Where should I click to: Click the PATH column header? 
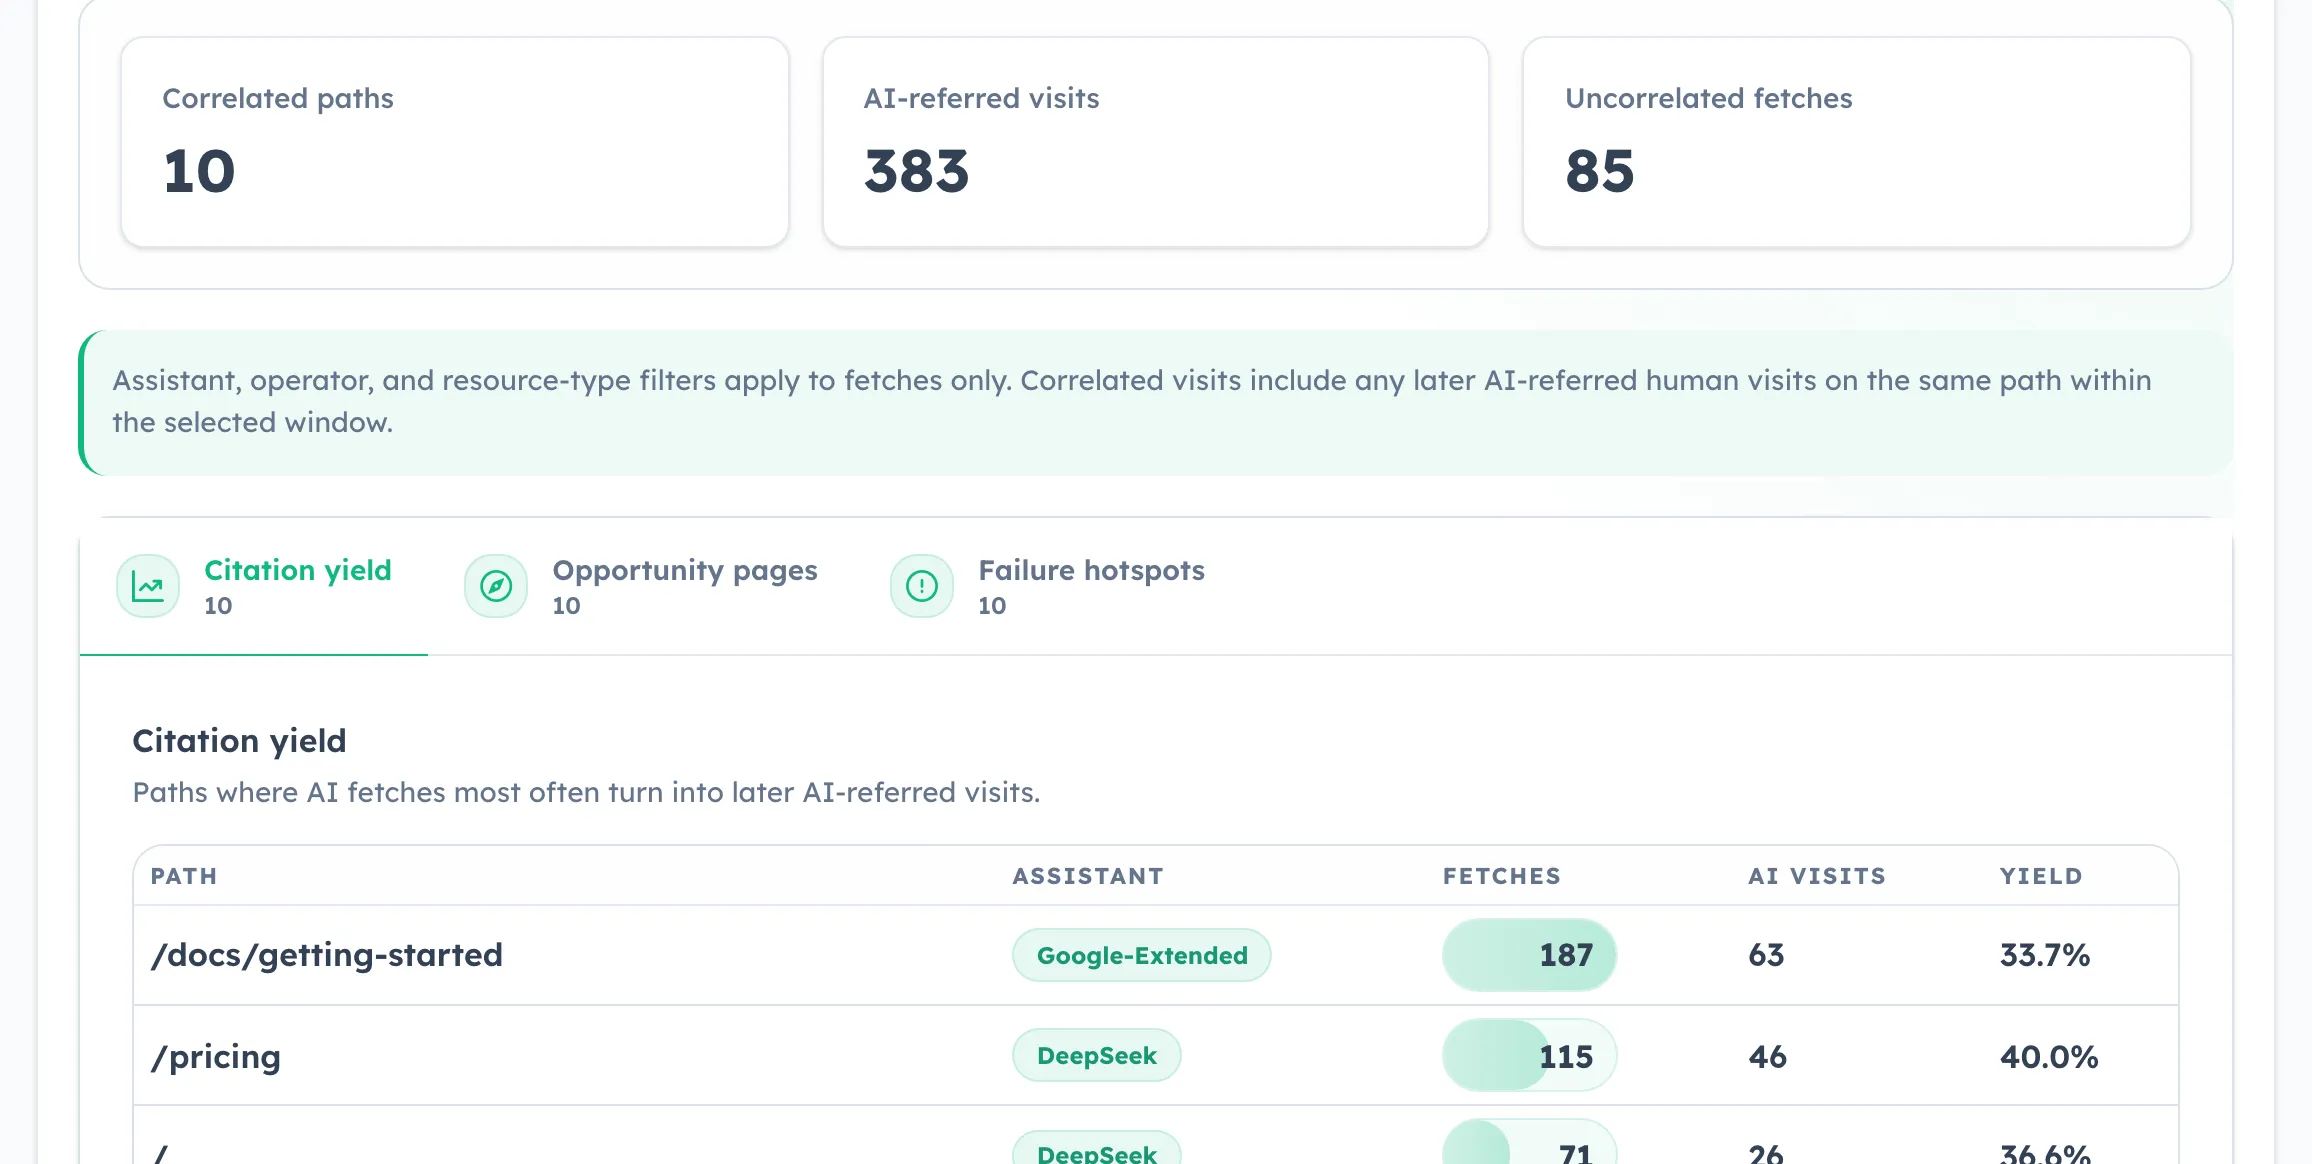point(184,876)
